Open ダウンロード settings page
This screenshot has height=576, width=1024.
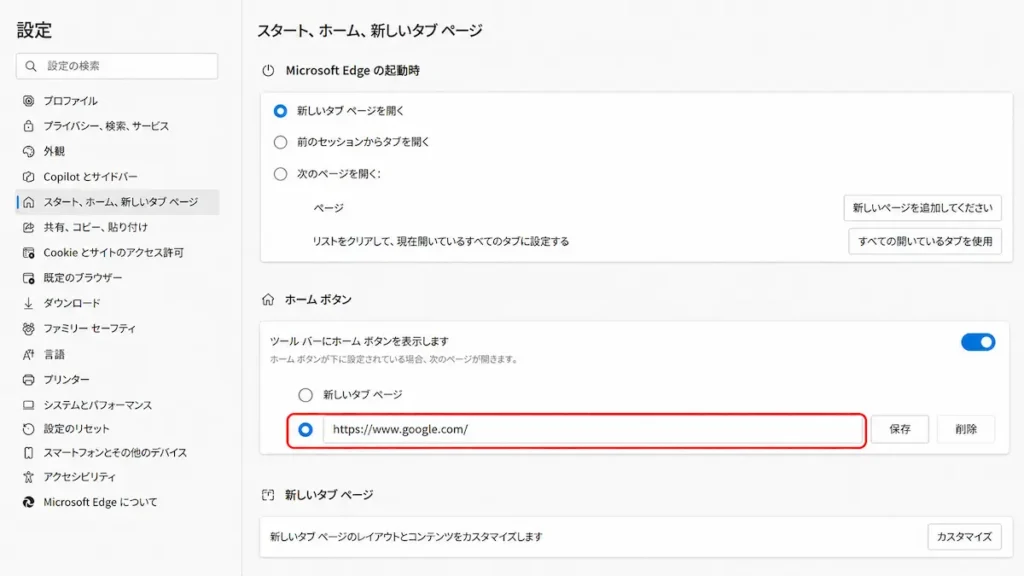click(x=72, y=304)
